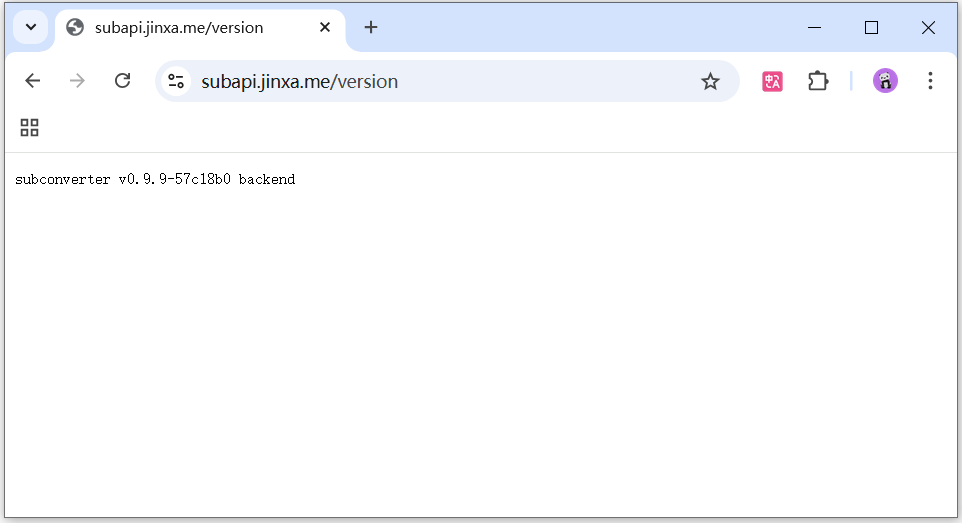Click the word 'subconverter' on the page

(62, 180)
